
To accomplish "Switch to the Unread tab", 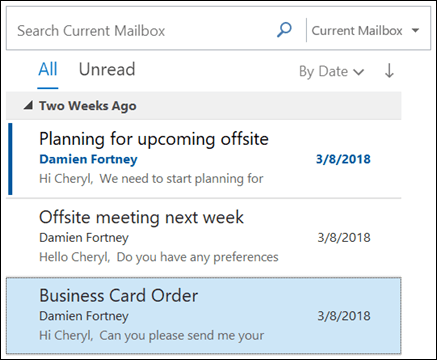I will (x=107, y=69).
